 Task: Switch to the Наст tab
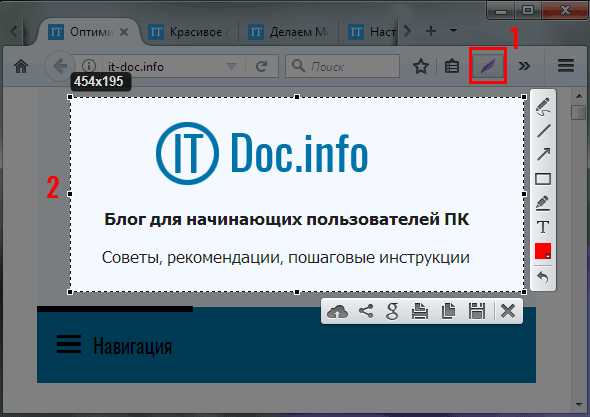[371, 32]
